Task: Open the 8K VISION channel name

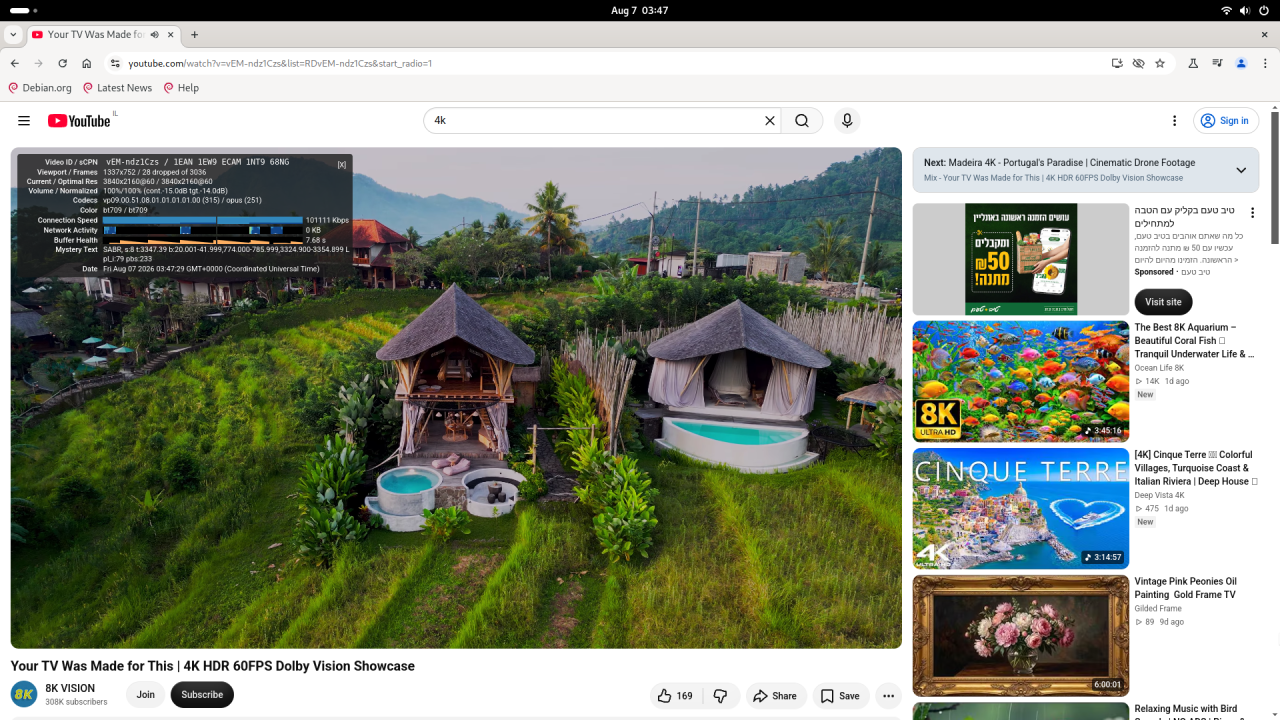Action: tap(70, 688)
